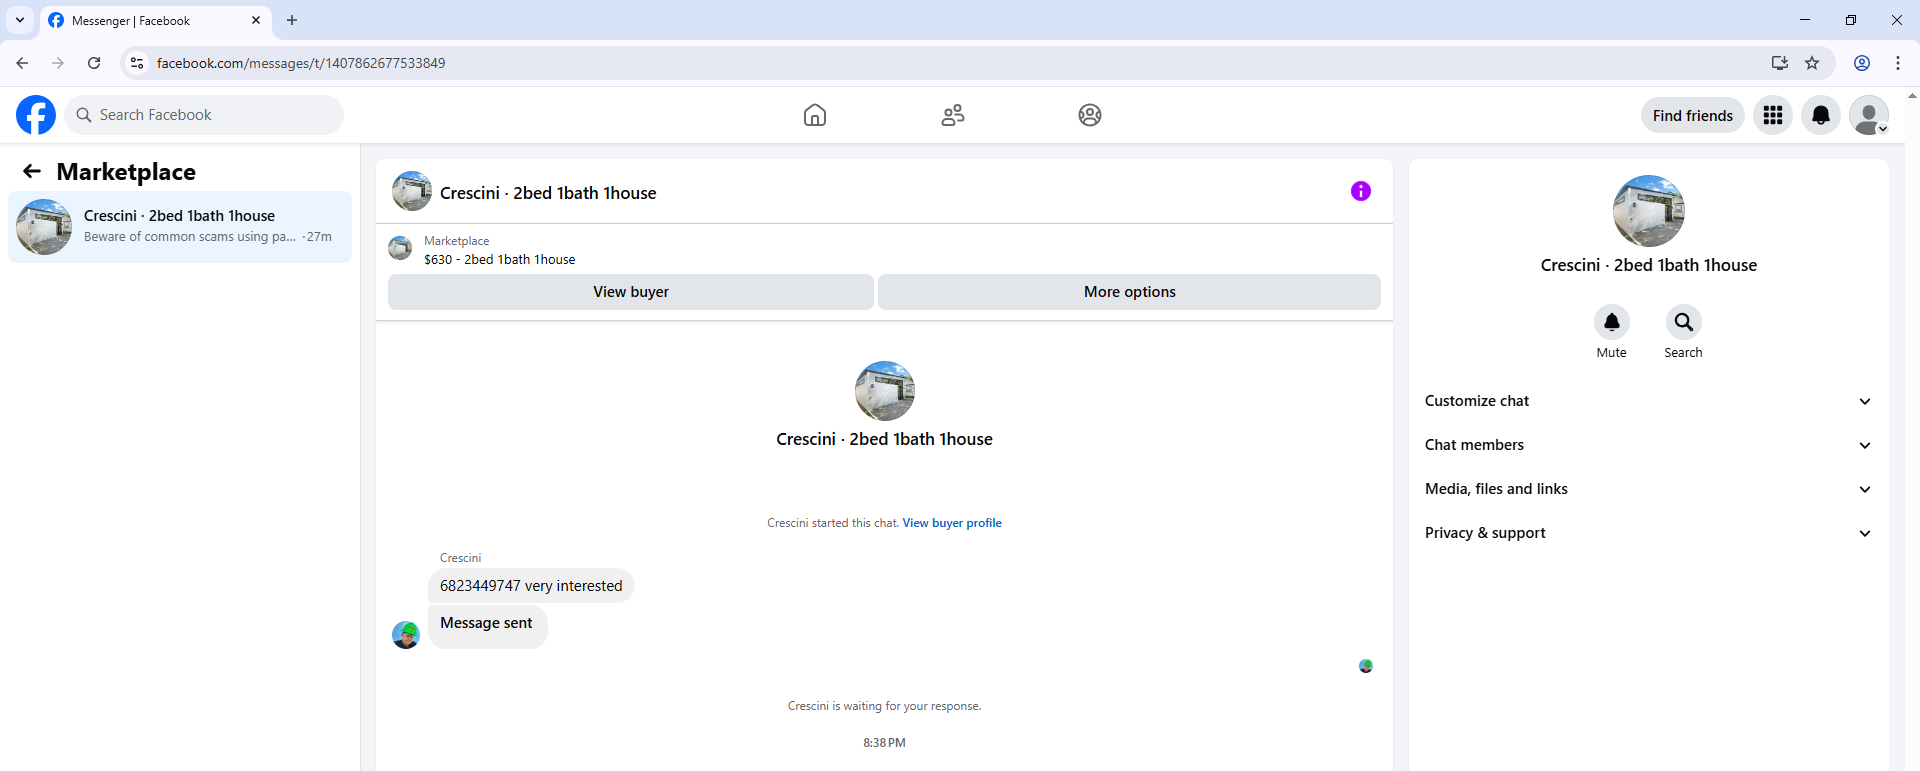
Task: Click the View buyer button
Action: [x=631, y=292]
